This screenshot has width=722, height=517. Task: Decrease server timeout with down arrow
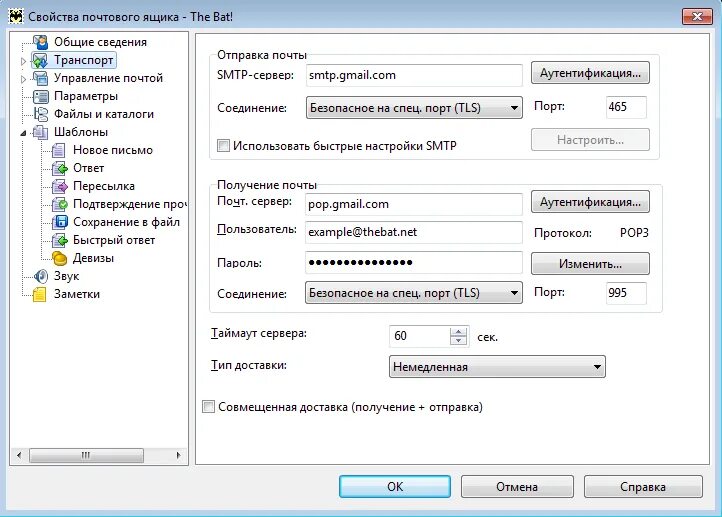tap(458, 341)
